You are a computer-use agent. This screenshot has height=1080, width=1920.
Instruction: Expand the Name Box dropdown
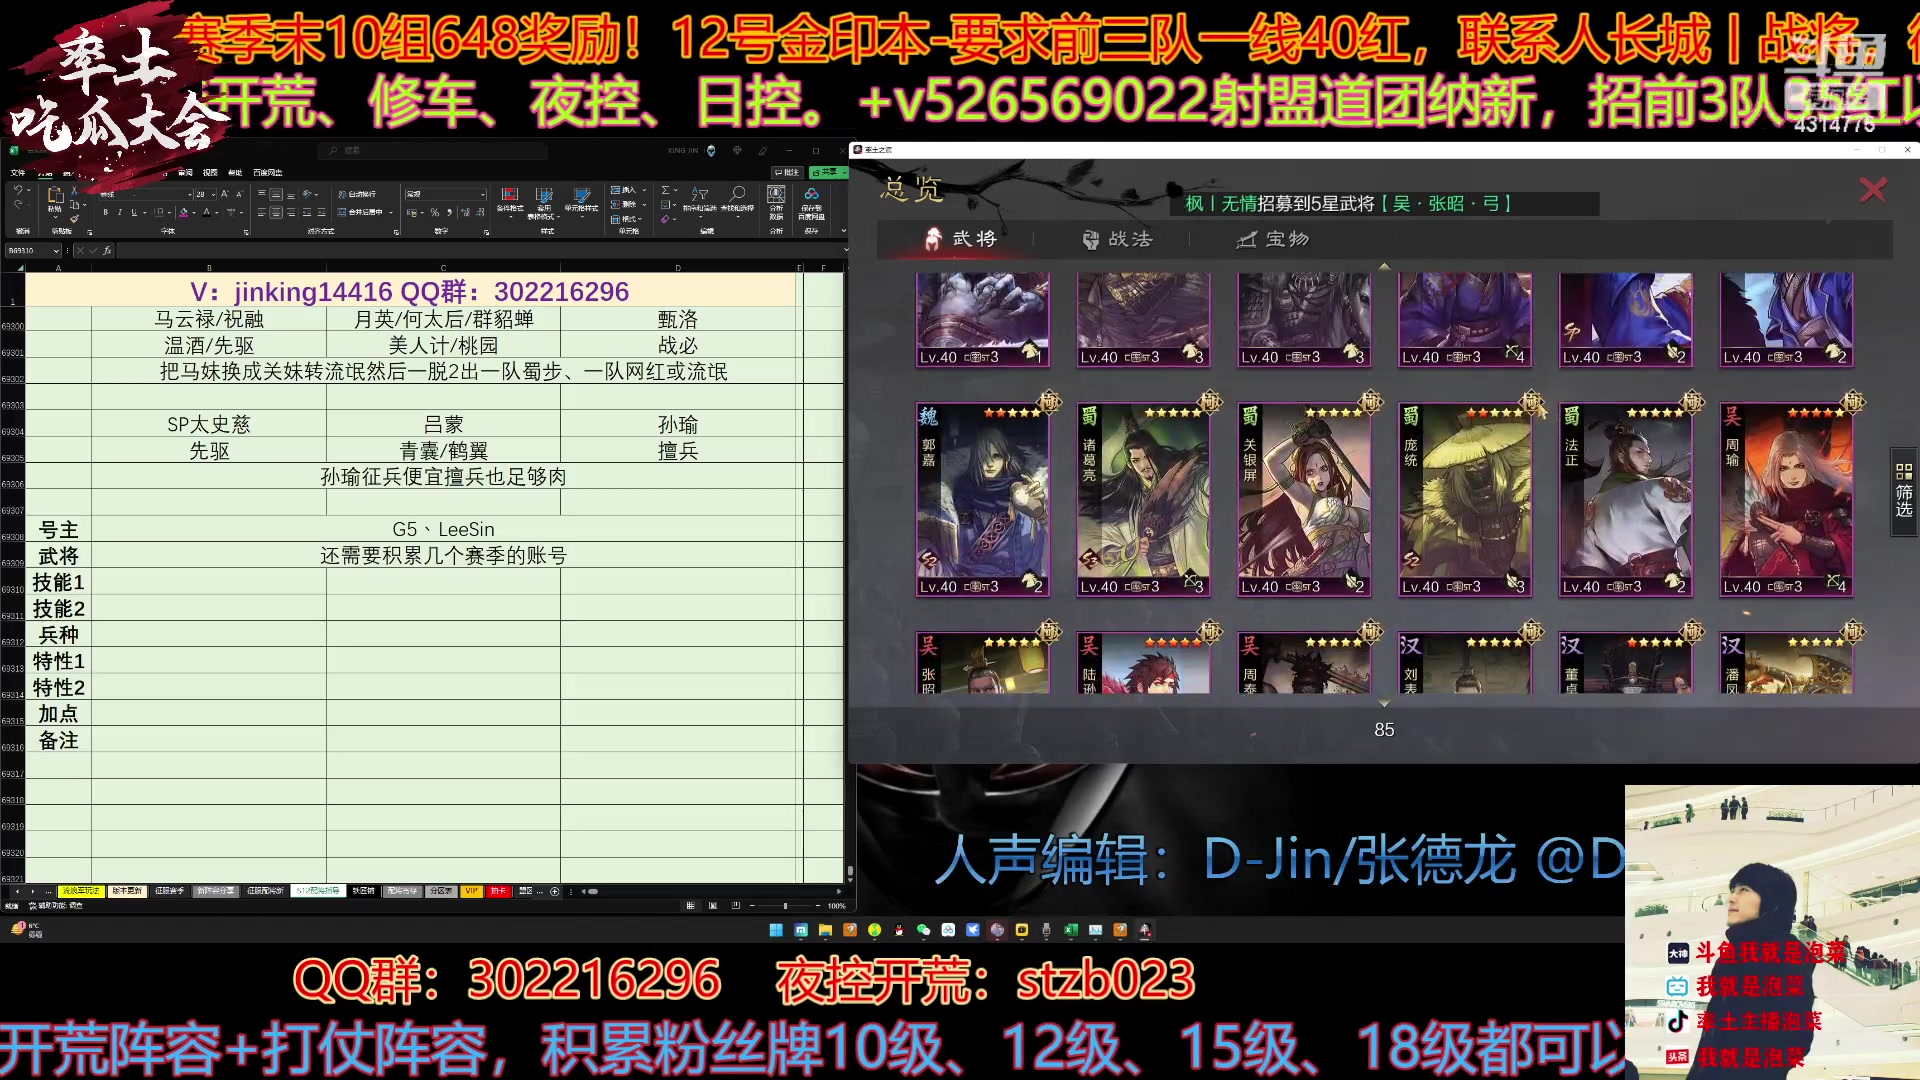pos(56,251)
